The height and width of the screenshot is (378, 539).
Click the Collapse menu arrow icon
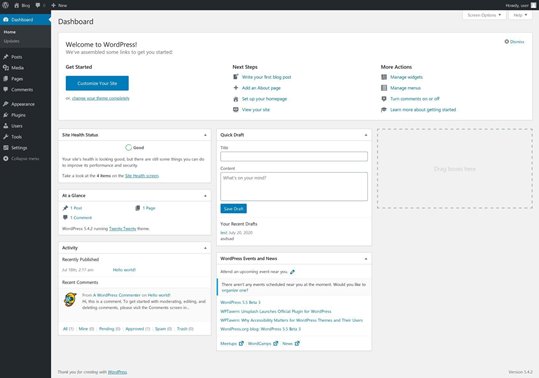click(6, 158)
